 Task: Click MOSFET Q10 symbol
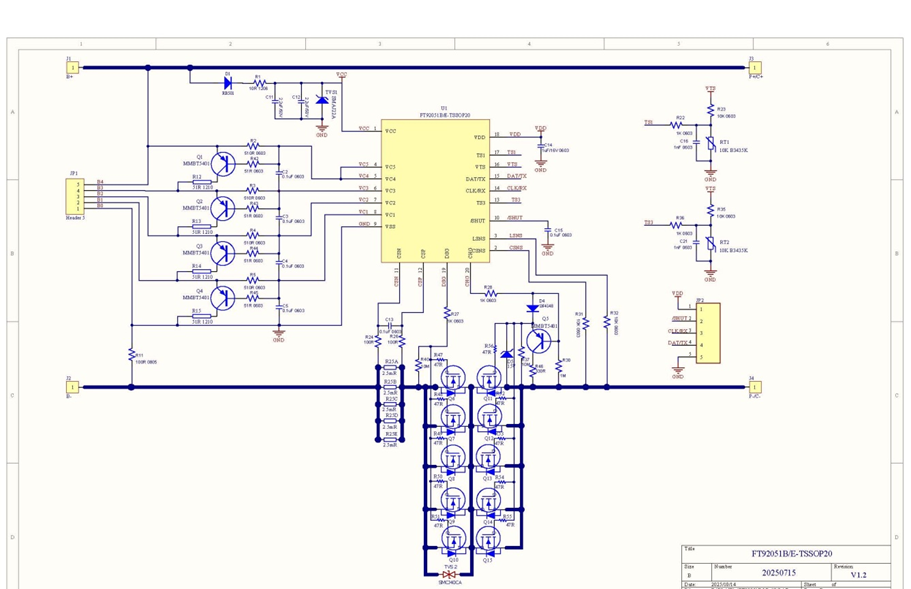(x=453, y=540)
